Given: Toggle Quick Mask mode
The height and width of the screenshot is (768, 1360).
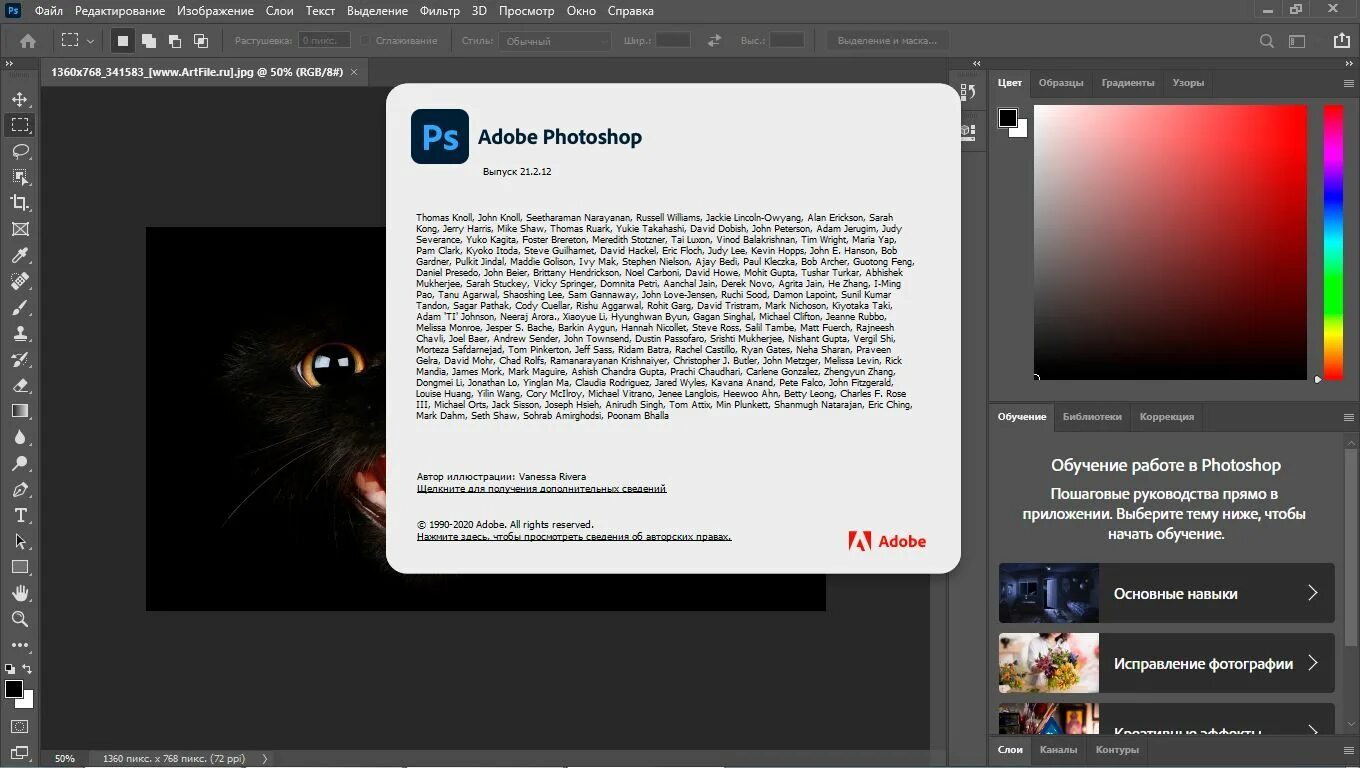Looking at the screenshot, I should 20,727.
